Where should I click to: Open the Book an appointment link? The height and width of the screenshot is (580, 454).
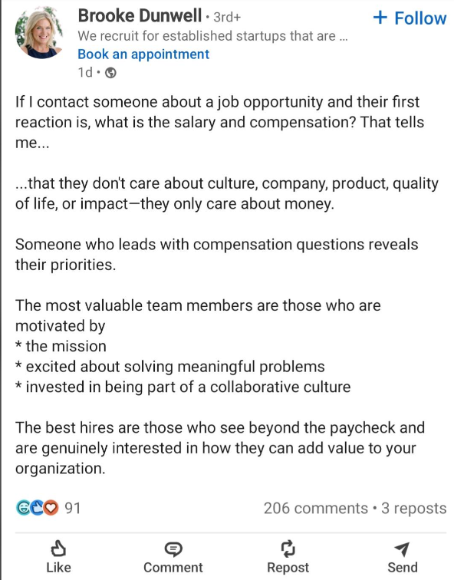coord(143,54)
